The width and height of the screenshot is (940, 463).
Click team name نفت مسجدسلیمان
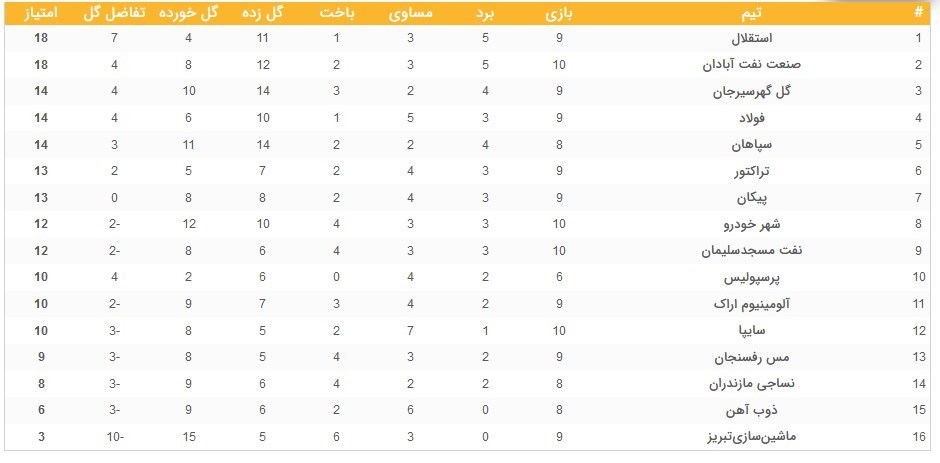[x=720, y=251]
